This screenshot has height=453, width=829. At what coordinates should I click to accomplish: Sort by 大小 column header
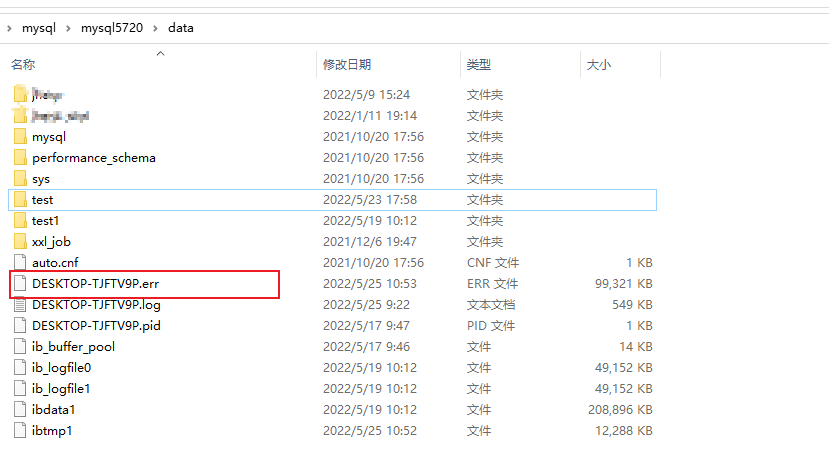click(x=598, y=65)
